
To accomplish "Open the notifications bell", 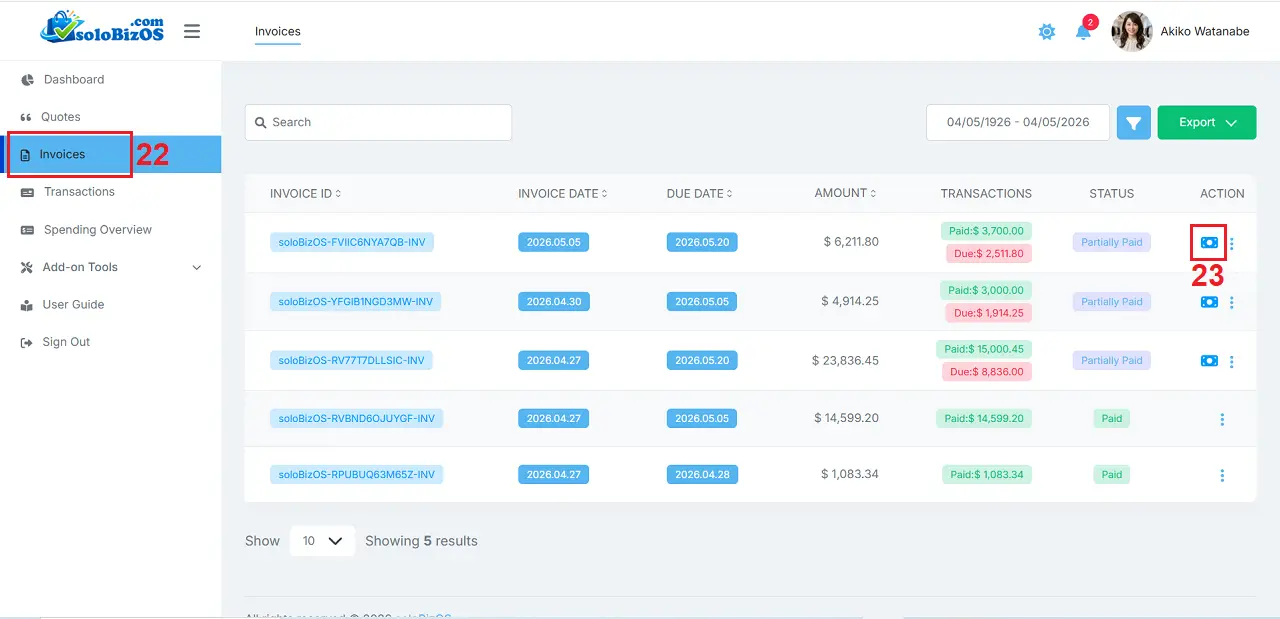I will pos(1083,32).
